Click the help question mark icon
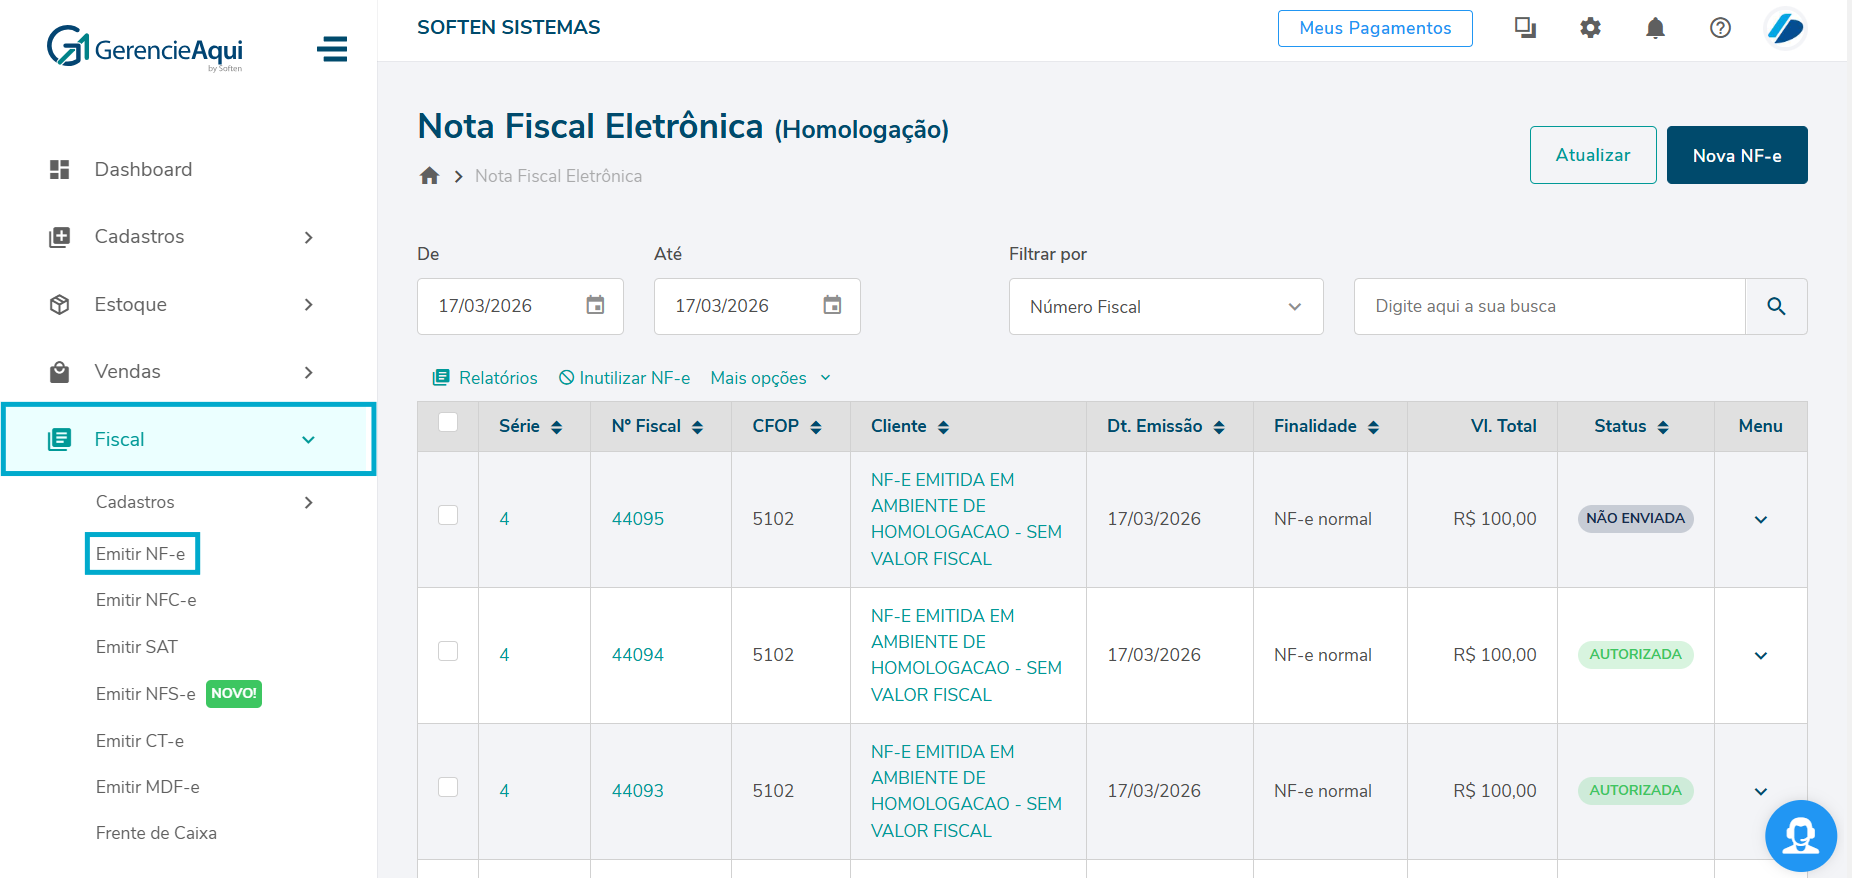Image resolution: width=1852 pixels, height=878 pixels. pos(1720,28)
